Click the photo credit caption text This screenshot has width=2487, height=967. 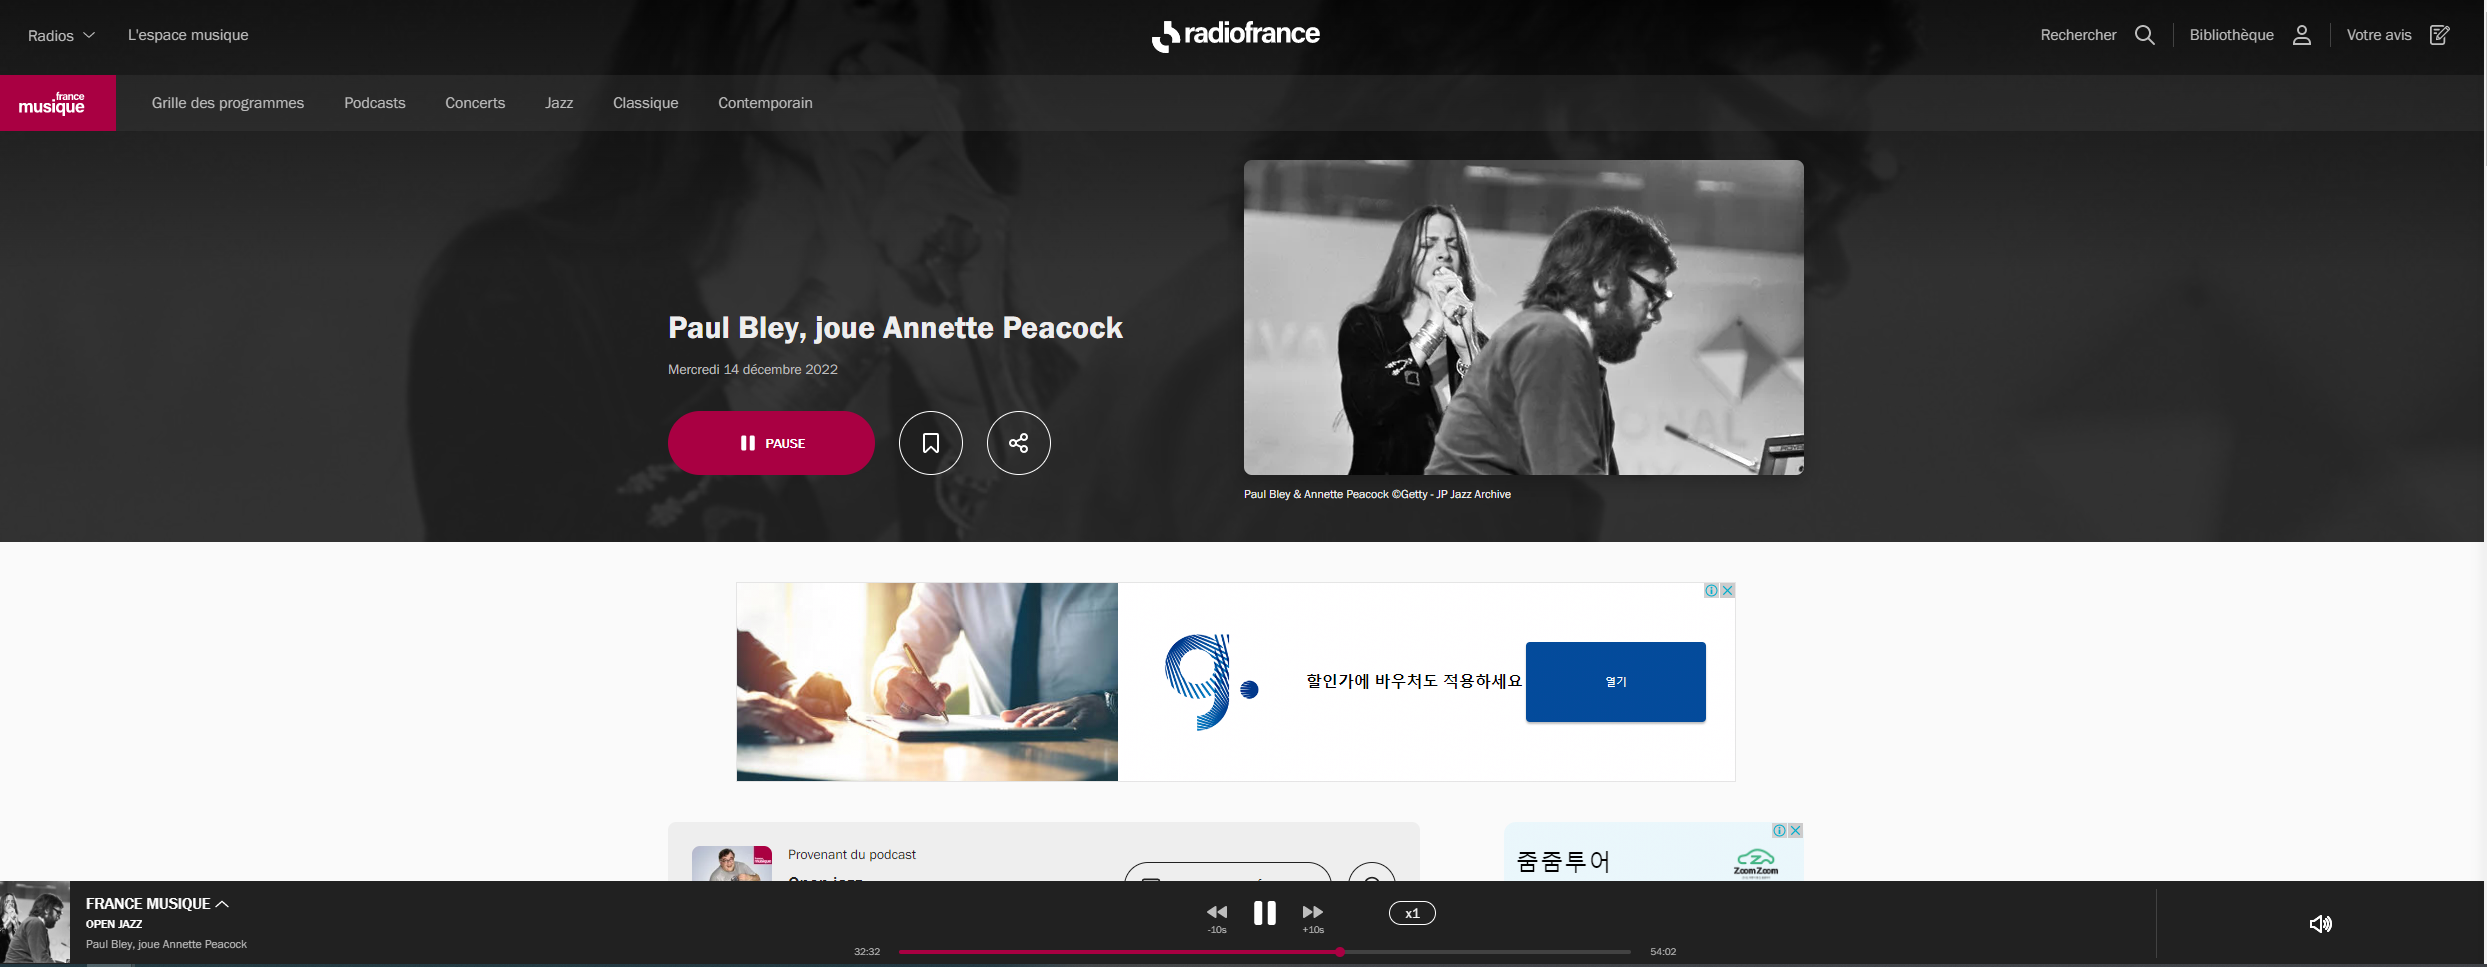point(1377,494)
